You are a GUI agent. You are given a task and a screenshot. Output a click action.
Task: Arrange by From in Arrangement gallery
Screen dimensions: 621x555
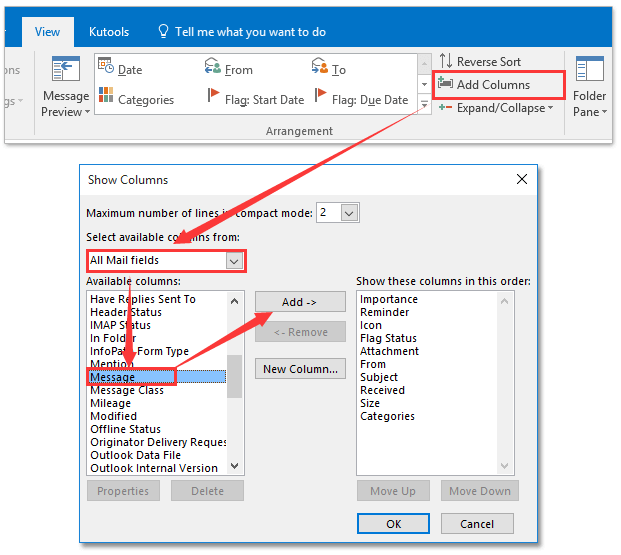tap(228, 70)
